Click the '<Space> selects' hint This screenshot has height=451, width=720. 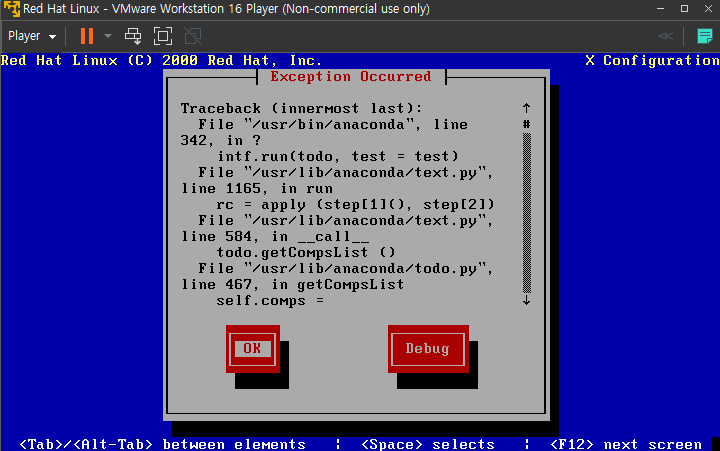pos(428,444)
